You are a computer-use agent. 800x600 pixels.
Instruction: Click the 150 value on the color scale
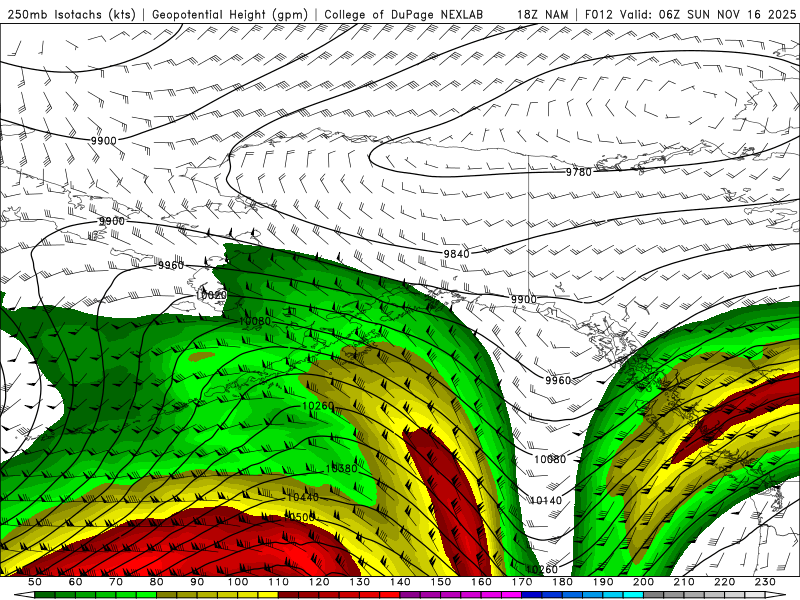coord(441,582)
